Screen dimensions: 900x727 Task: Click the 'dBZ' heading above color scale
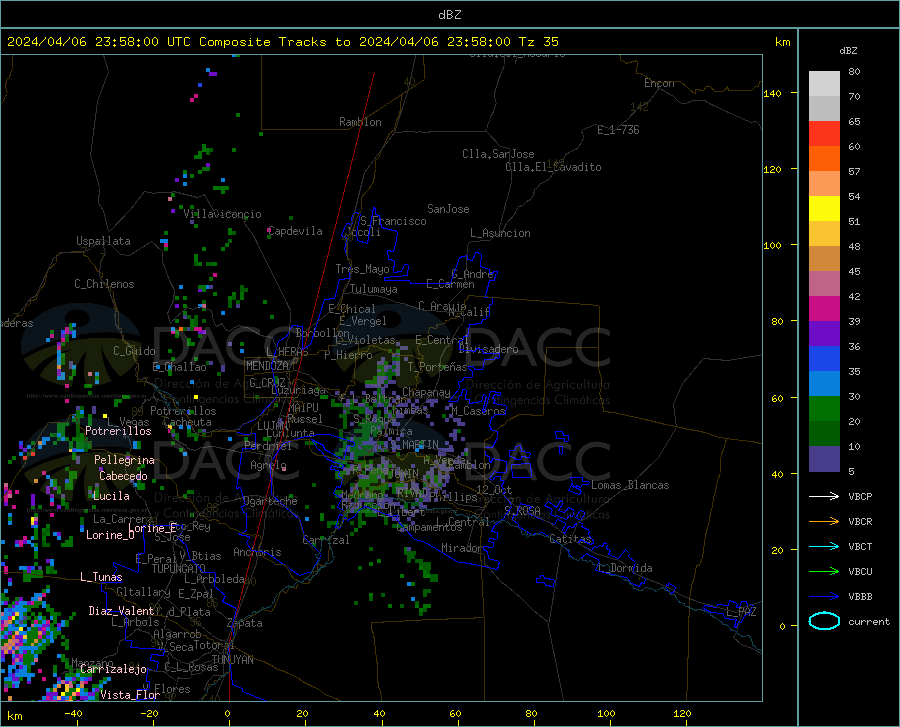(848, 50)
